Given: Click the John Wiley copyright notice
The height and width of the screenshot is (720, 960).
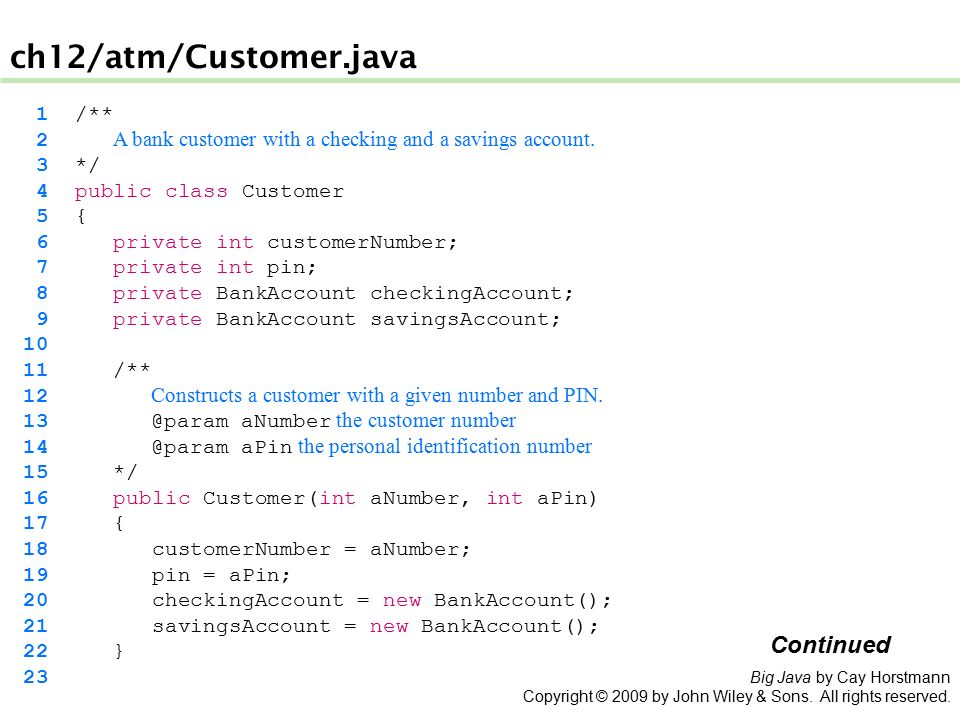Looking at the screenshot, I should point(737,697).
